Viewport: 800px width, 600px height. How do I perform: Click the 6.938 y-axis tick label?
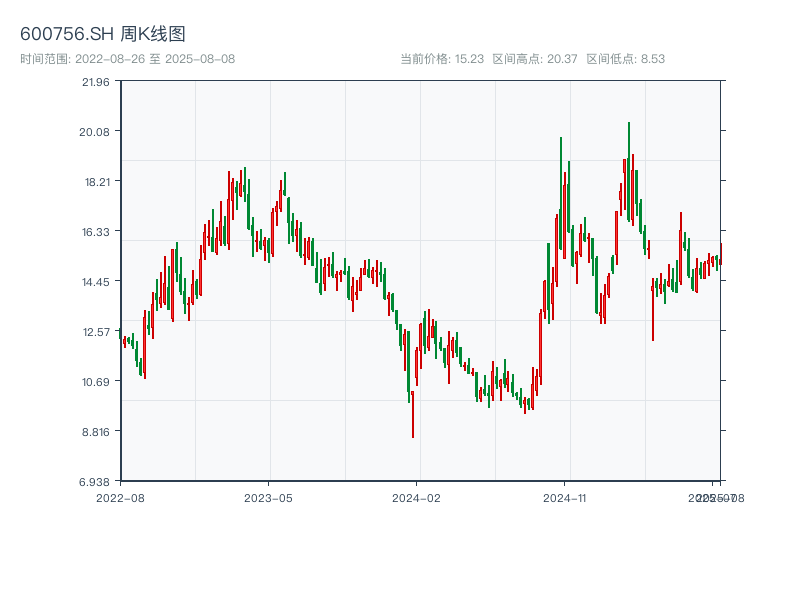coord(96,481)
